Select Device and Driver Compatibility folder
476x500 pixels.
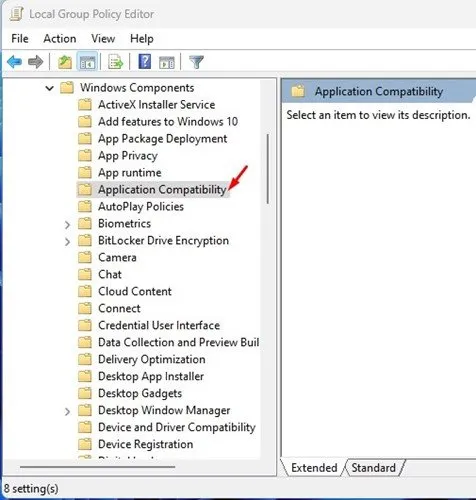pos(177,427)
